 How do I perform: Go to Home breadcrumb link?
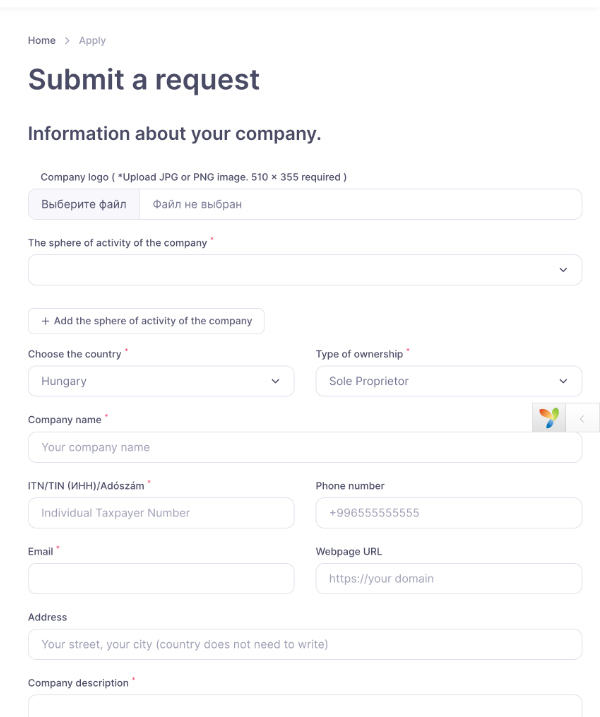pos(42,41)
